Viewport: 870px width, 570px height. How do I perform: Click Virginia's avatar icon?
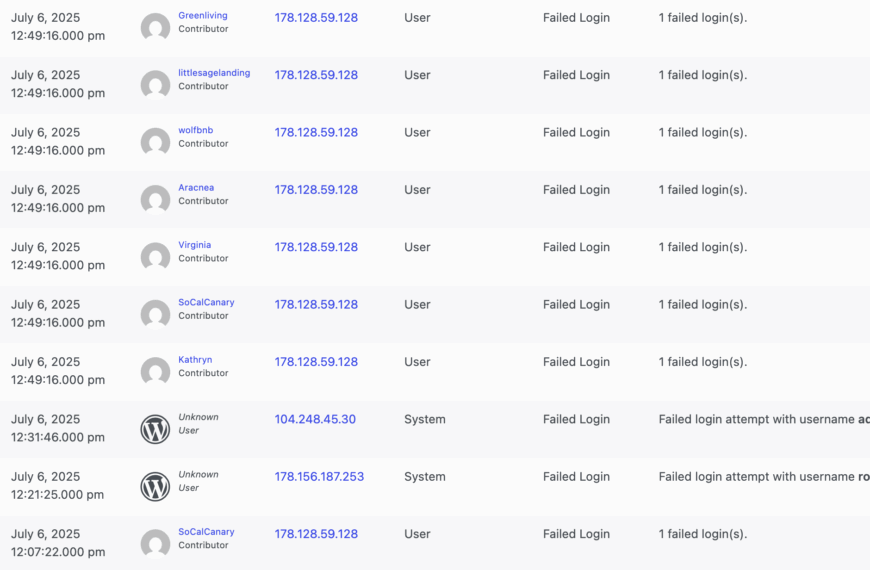point(155,256)
